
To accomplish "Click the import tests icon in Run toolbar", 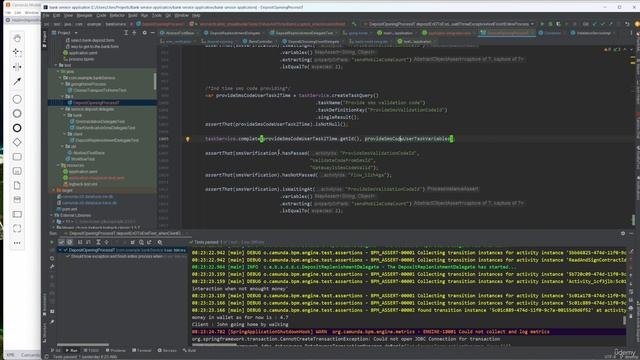I will pos(133,242).
